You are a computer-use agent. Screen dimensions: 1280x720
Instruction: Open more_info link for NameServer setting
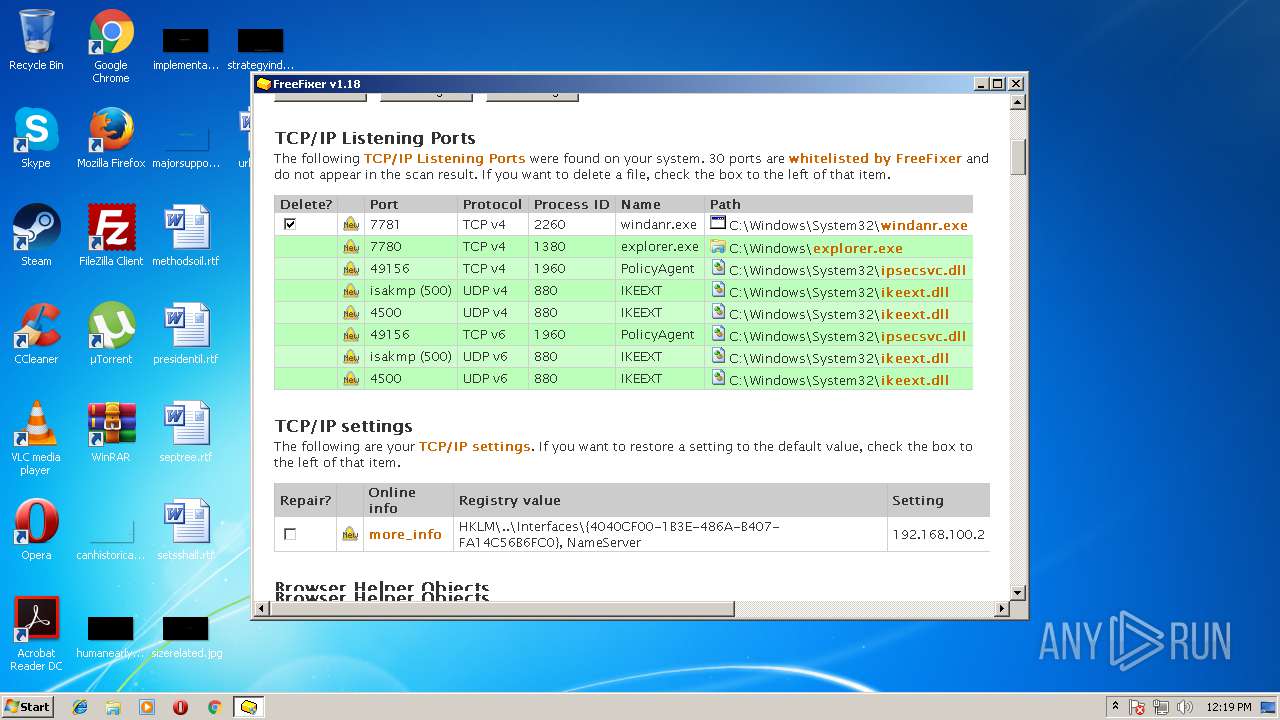(405, 534)
